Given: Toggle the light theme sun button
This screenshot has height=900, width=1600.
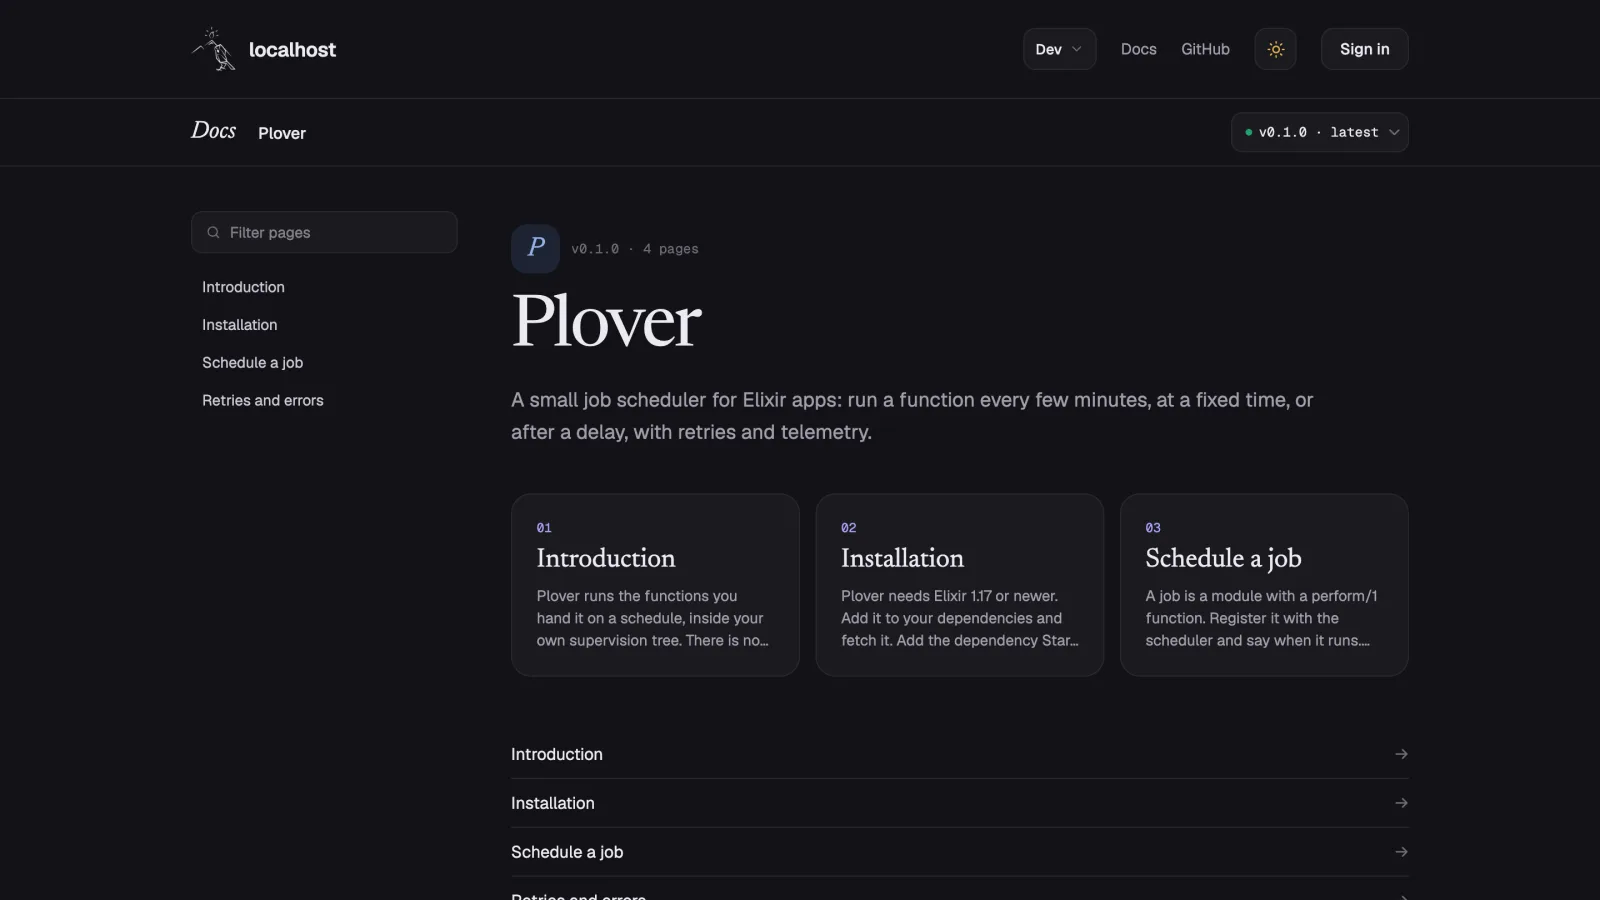Looking at the screenshot, I should click(1275, 49).
